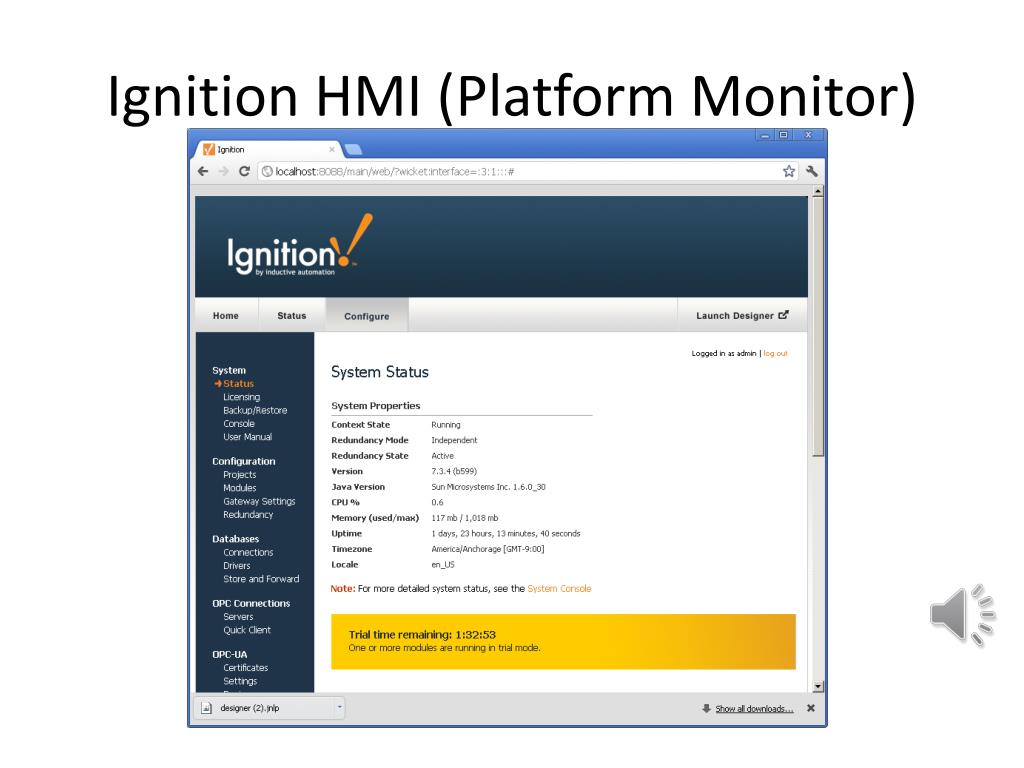Go to the Home tab
The height and width of the screenshot is (768, 1024).
pos(225,315)
